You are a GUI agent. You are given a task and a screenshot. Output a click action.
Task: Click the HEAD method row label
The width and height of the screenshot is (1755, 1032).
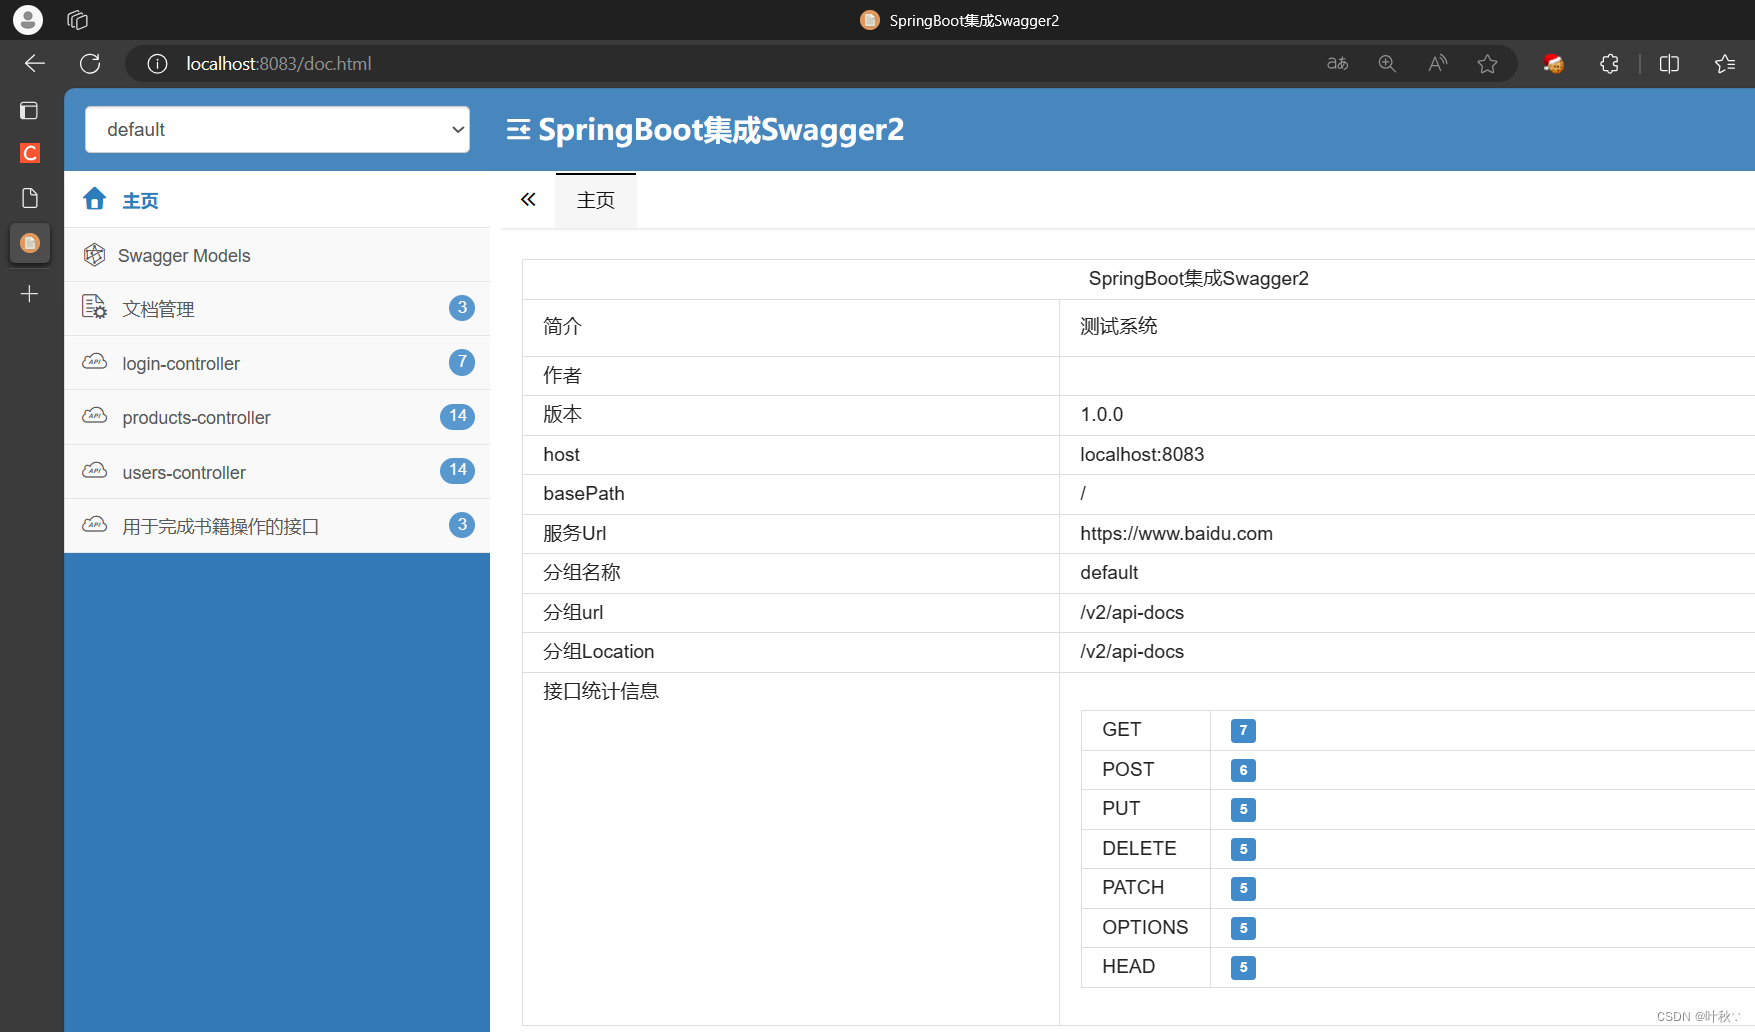click(1128, 966)
